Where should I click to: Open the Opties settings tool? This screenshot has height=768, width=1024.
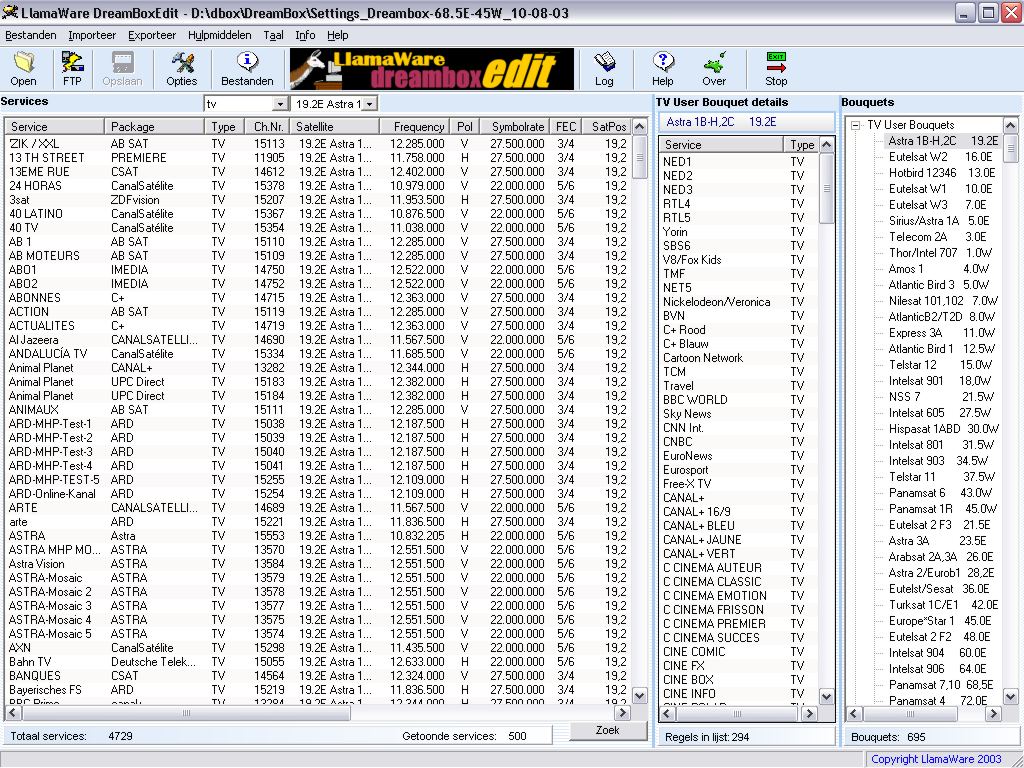click(x=182, y=69)
